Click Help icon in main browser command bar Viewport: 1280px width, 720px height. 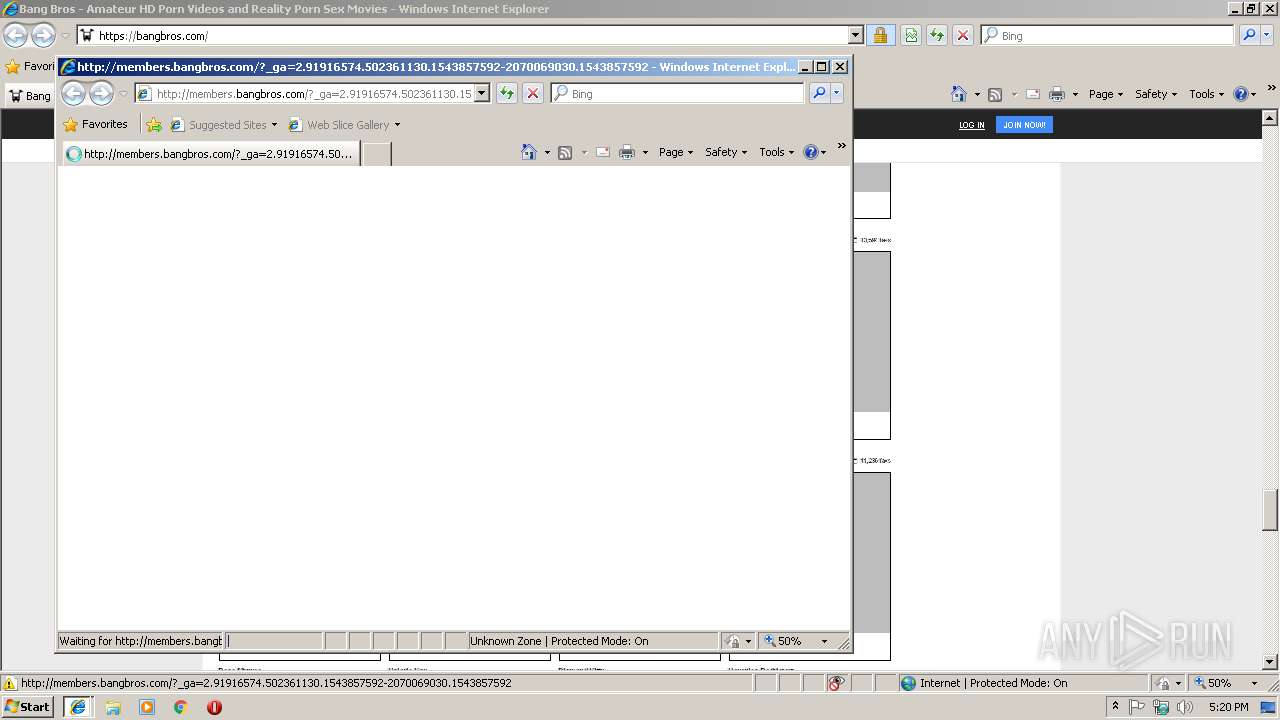pos(1240,94)
